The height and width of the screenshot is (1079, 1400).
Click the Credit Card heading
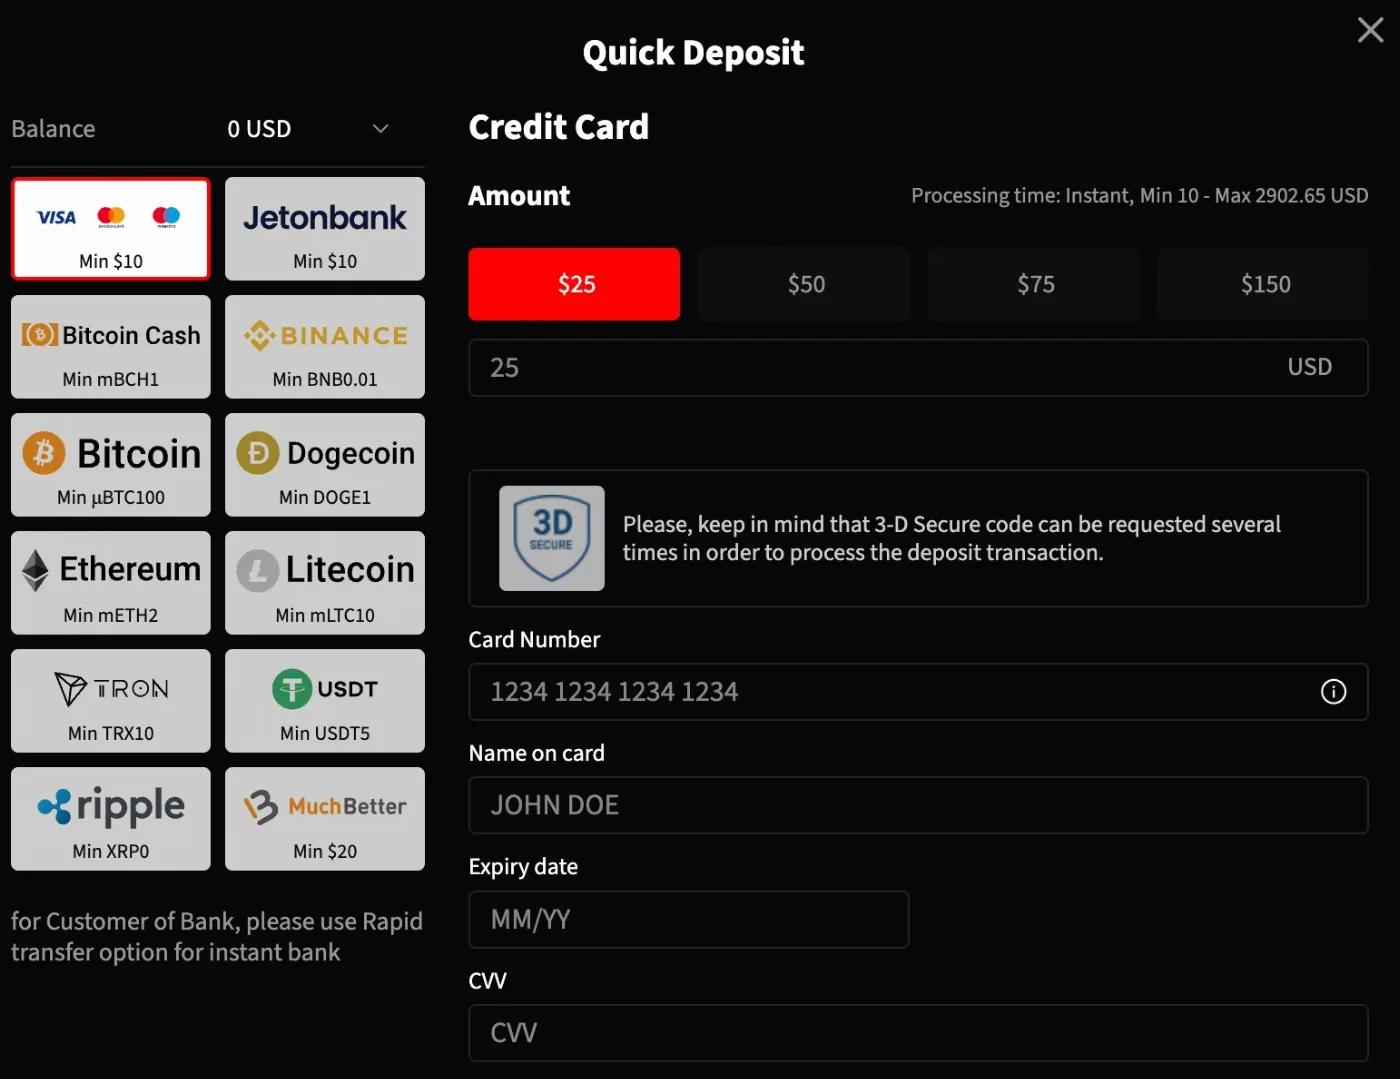coord(559,127)
